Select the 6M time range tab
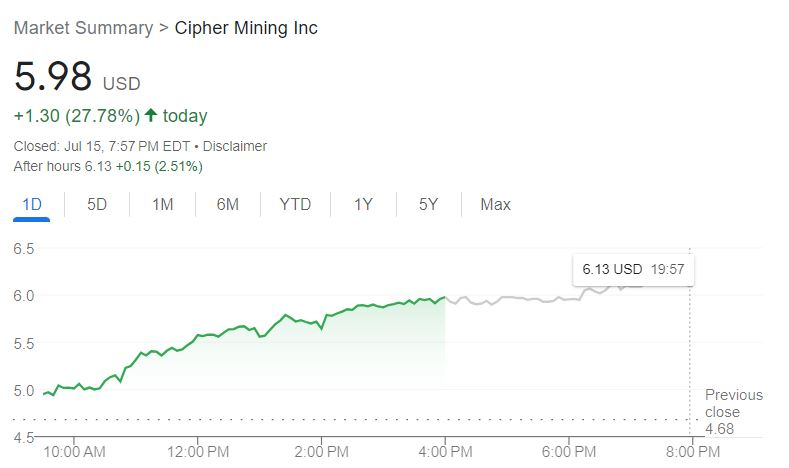 [x=227, y=204]
